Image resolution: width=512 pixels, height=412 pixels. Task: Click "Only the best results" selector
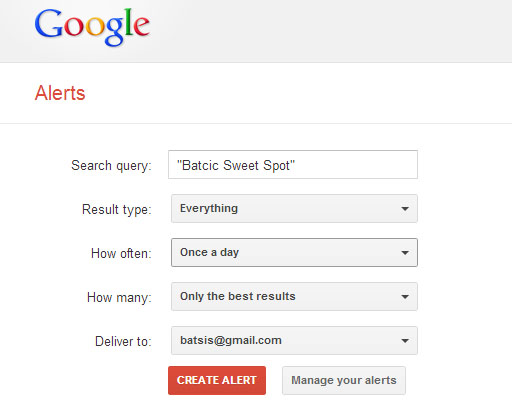point(294,296)
